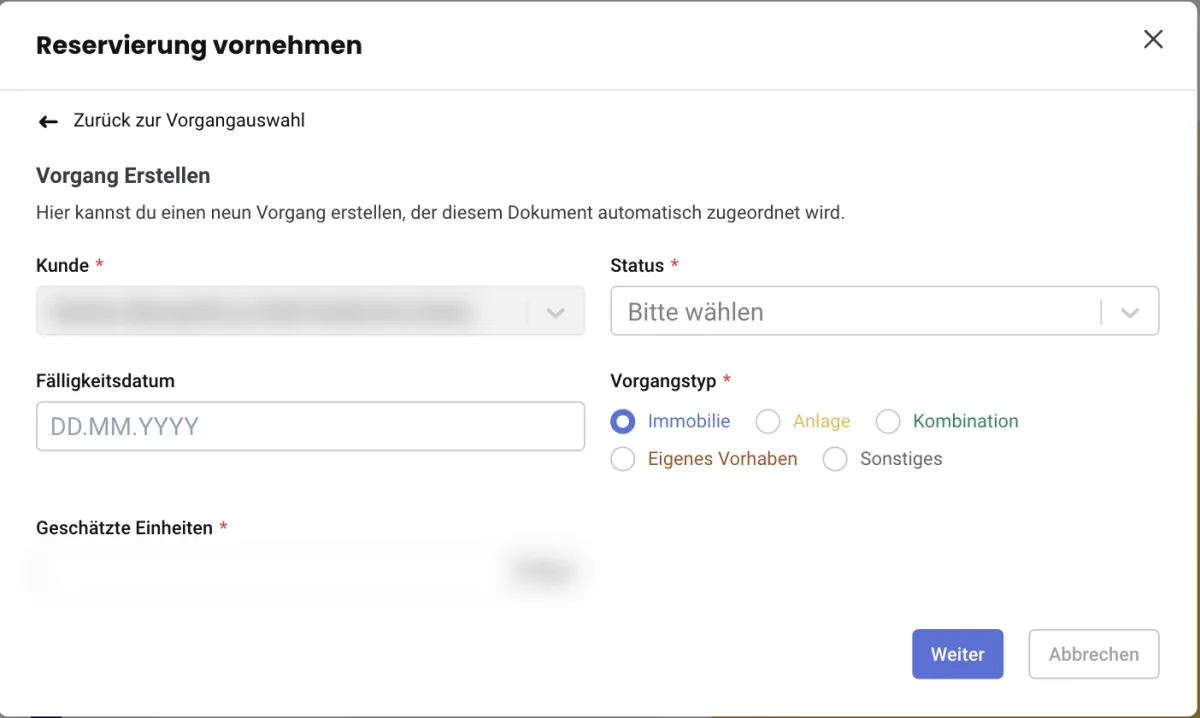This screenshot has height=718, width=1200.
Task: Click the Status dropdown chevron arrow
Action: [x=1130, y=312]
